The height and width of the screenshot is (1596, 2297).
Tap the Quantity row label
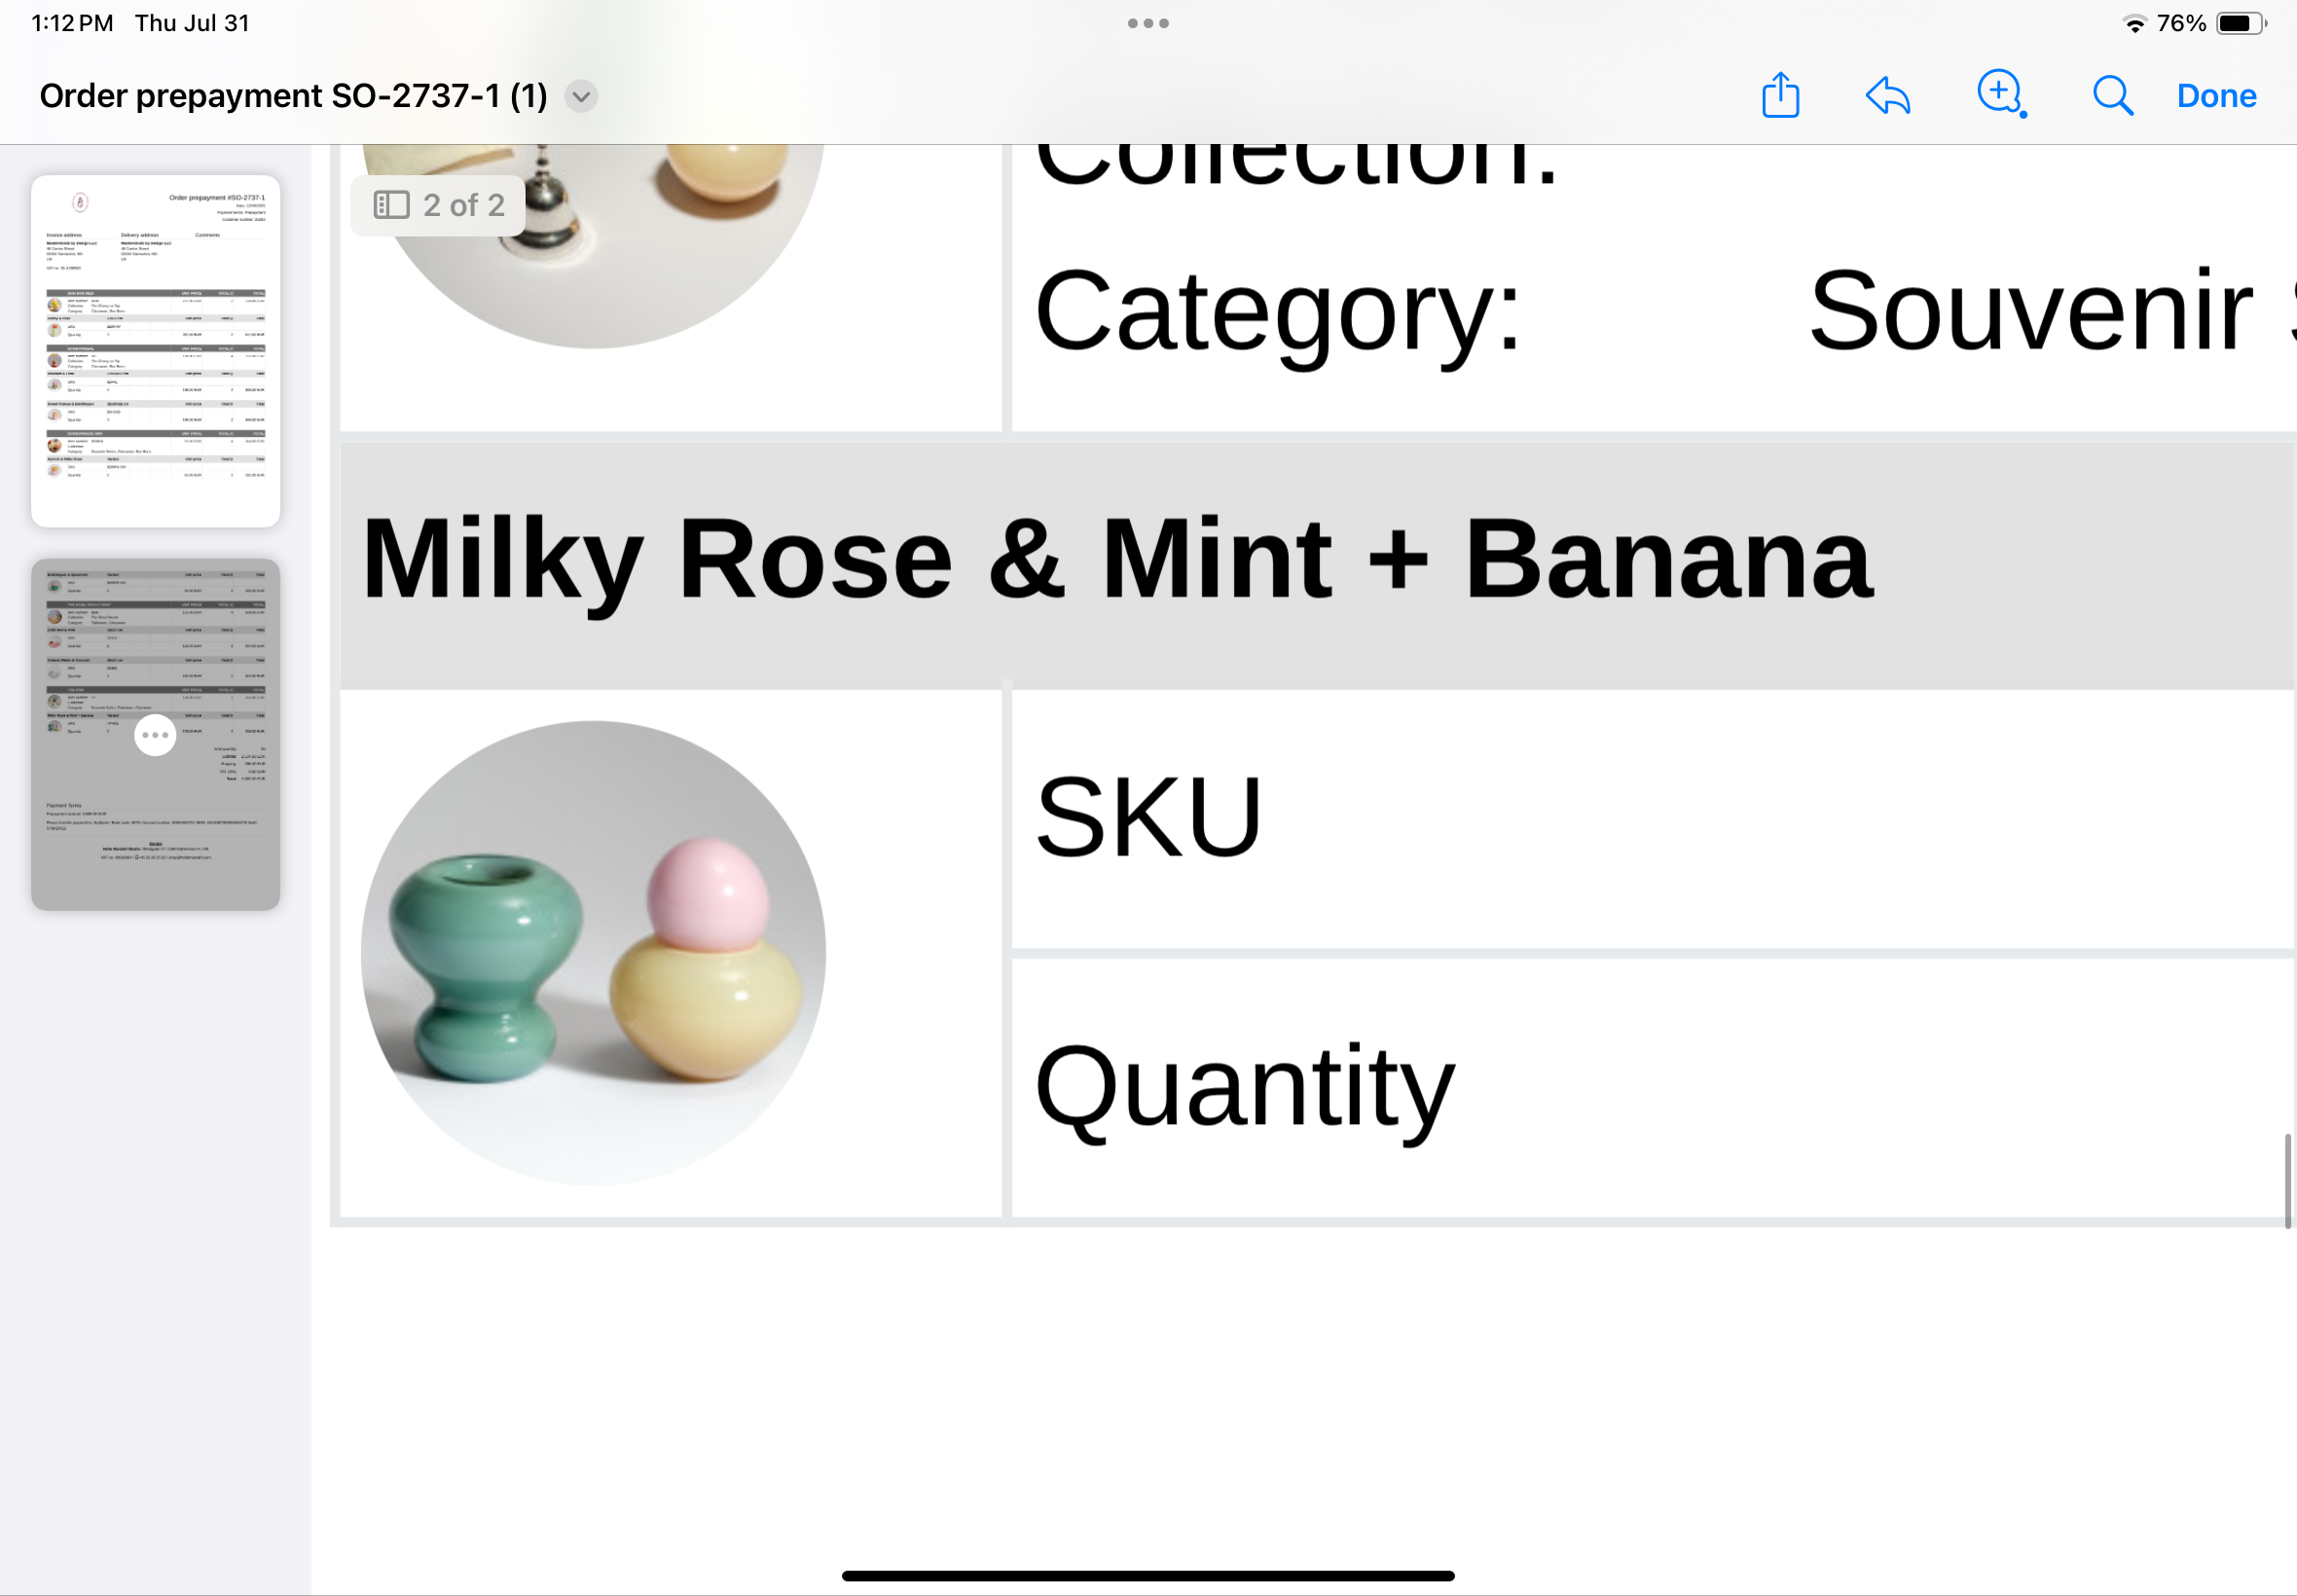tap(1244, 1087)
